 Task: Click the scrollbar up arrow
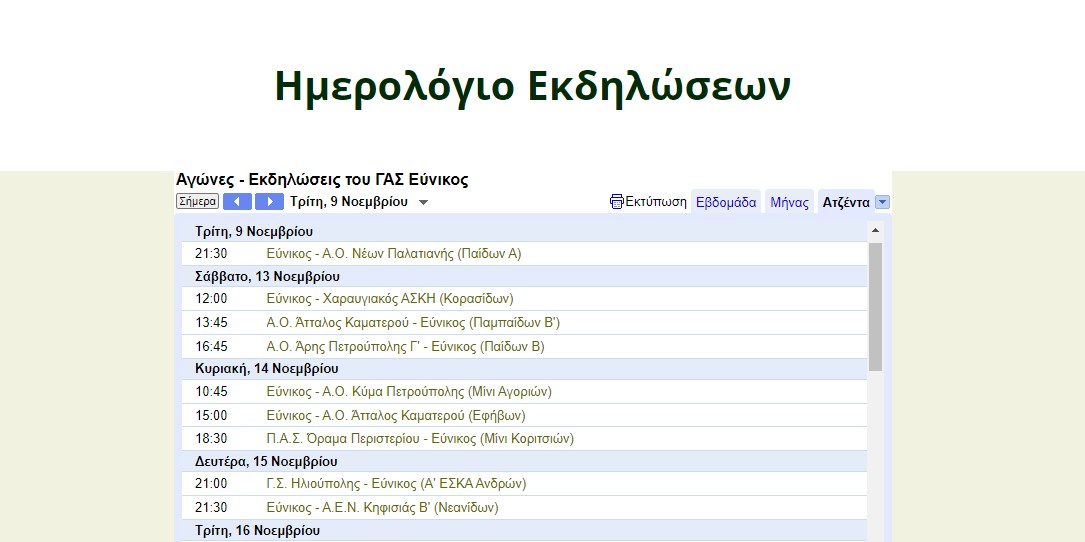pos(876,231)
